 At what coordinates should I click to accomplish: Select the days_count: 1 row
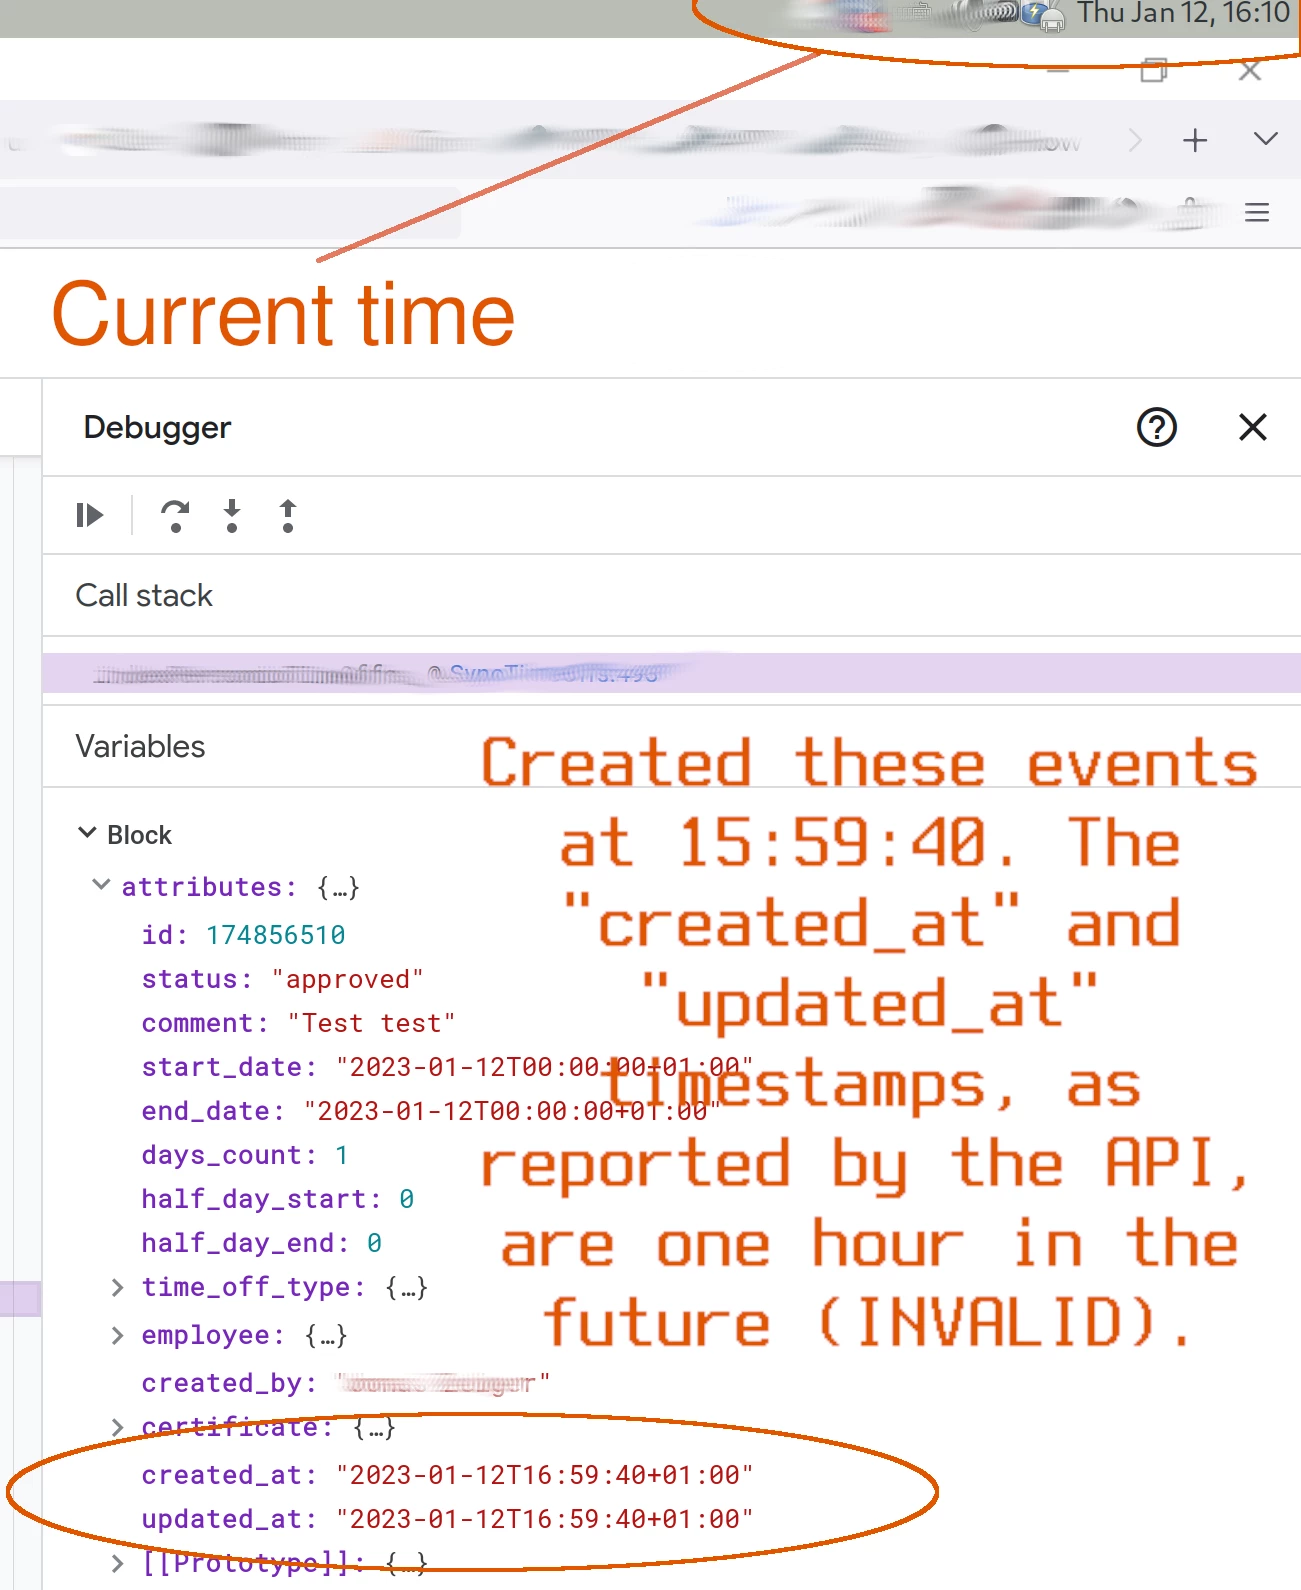click(245, 1155)
